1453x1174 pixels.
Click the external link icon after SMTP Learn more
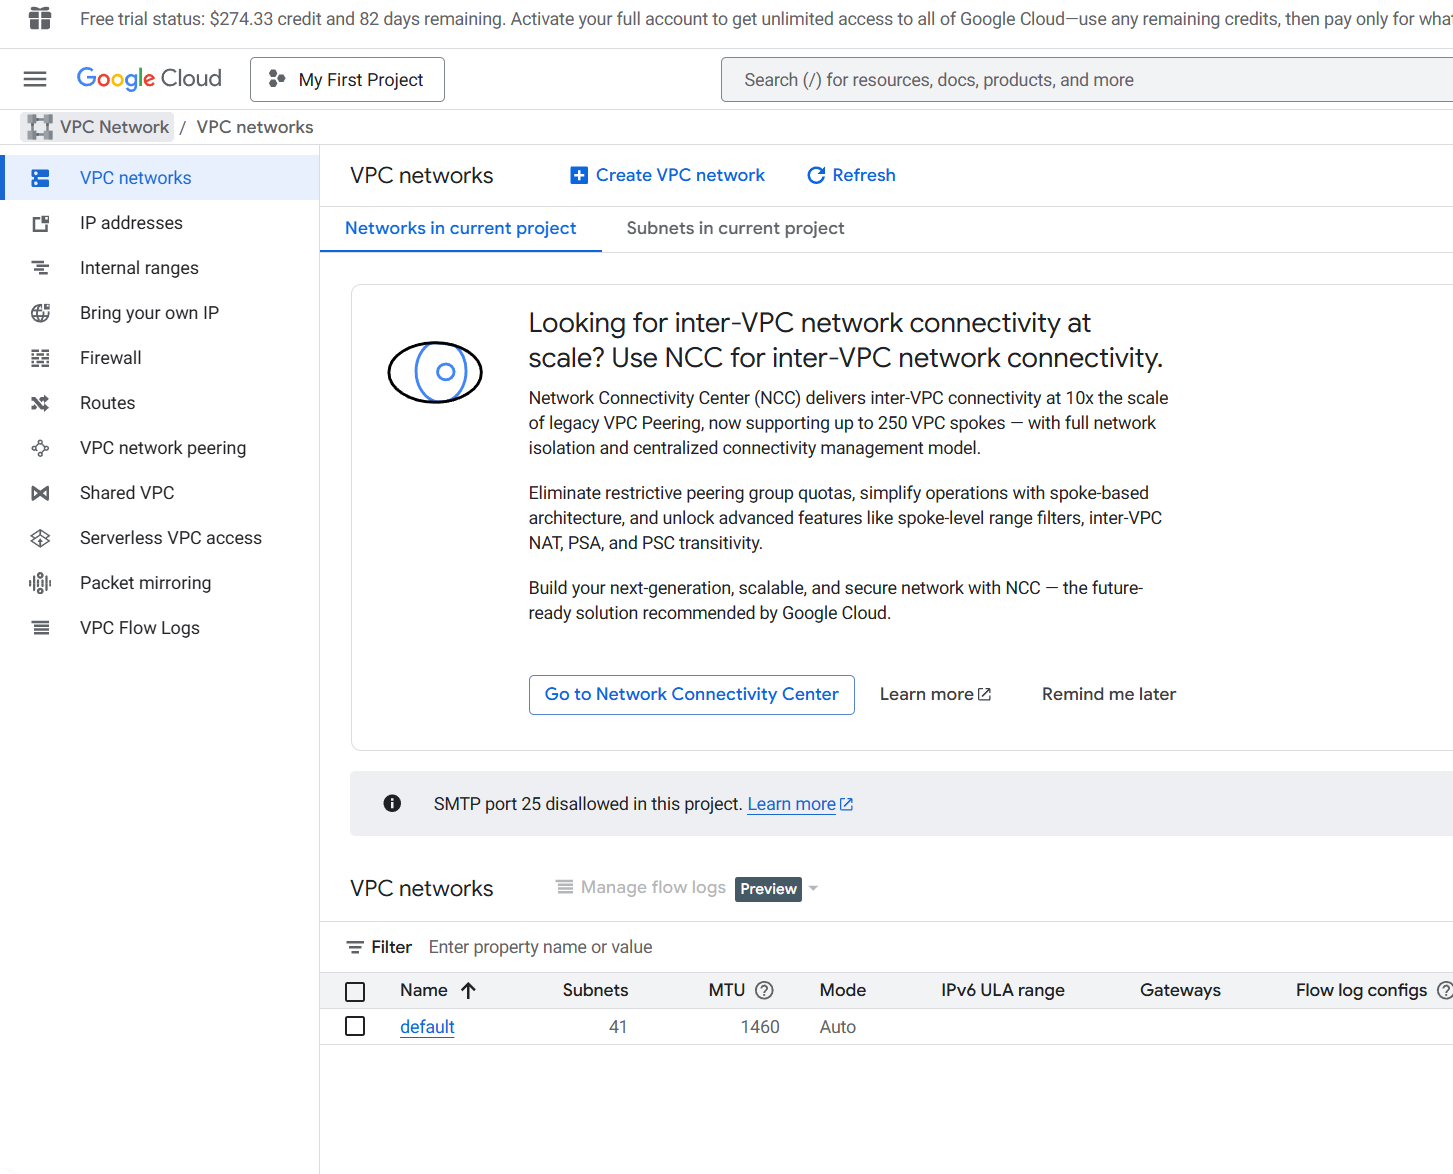click(846, 804)
